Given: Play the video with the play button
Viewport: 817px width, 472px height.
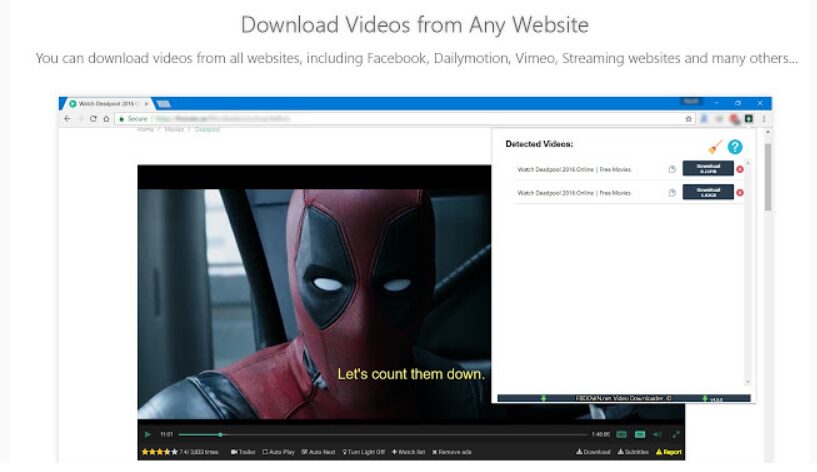Looking at the screenshot, I should pos(148,434).
